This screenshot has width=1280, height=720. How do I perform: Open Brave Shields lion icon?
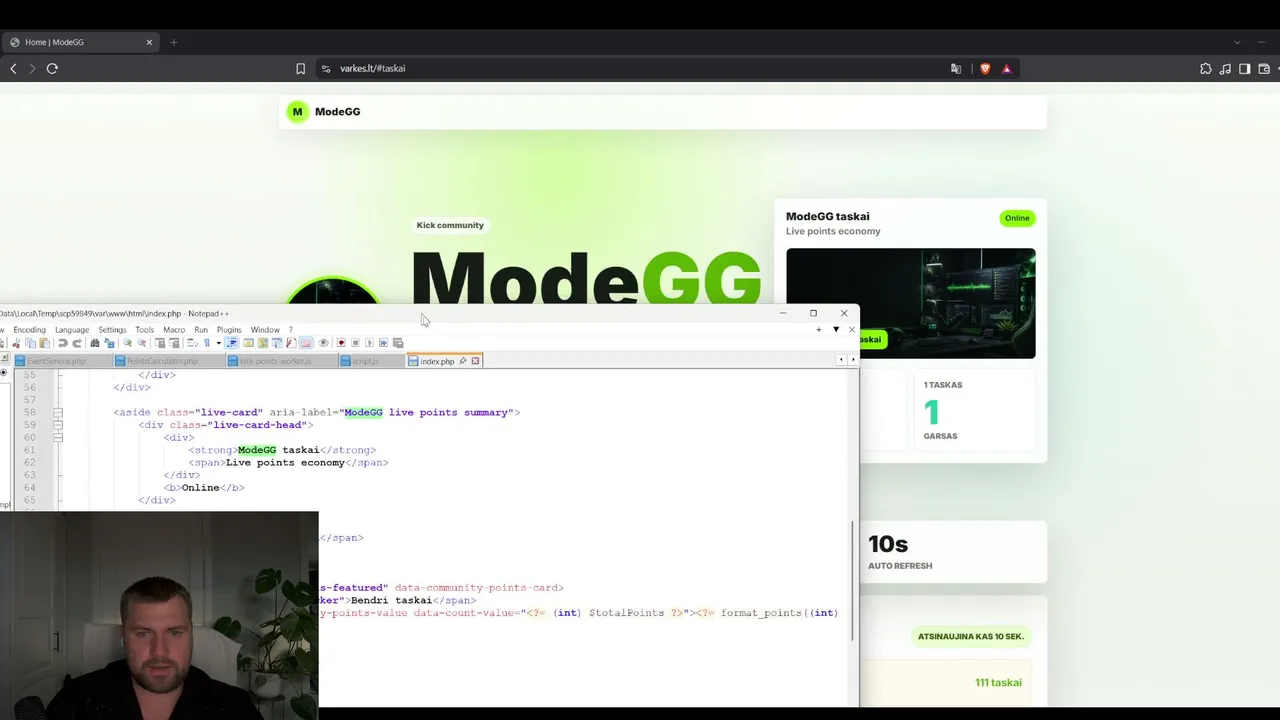[x=985, y=69]
